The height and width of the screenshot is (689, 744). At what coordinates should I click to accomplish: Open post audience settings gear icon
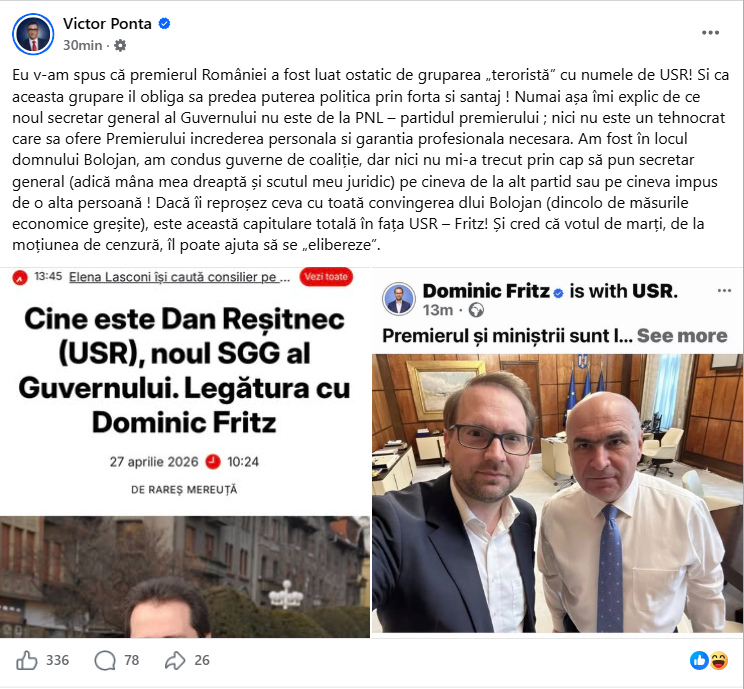point(121,46)
